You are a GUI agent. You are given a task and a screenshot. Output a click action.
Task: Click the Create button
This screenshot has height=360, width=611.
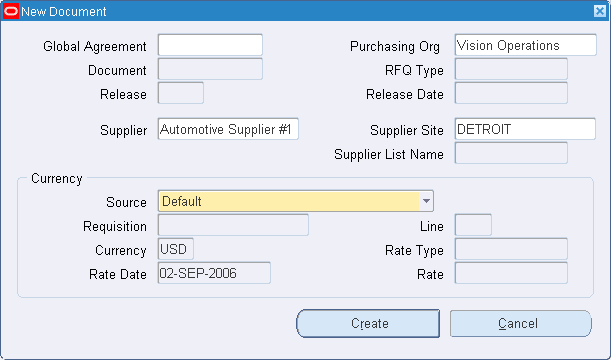point(368,323)
